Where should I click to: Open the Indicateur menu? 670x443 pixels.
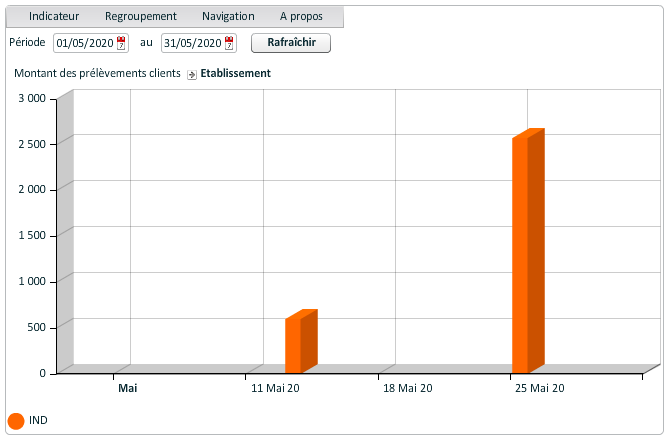coord(54,17)
